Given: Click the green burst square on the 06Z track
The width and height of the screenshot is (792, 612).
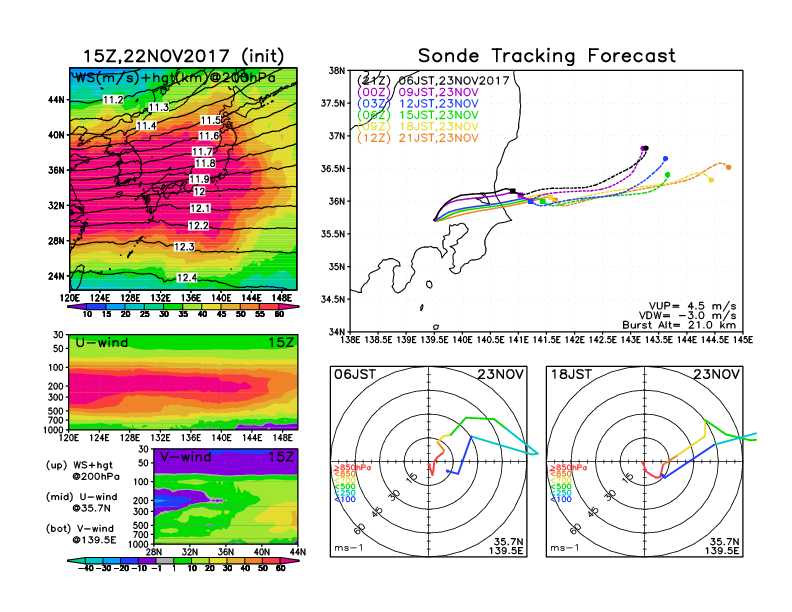Looking at the screenshot, I should pyautogui.click(x=542, y=201).
